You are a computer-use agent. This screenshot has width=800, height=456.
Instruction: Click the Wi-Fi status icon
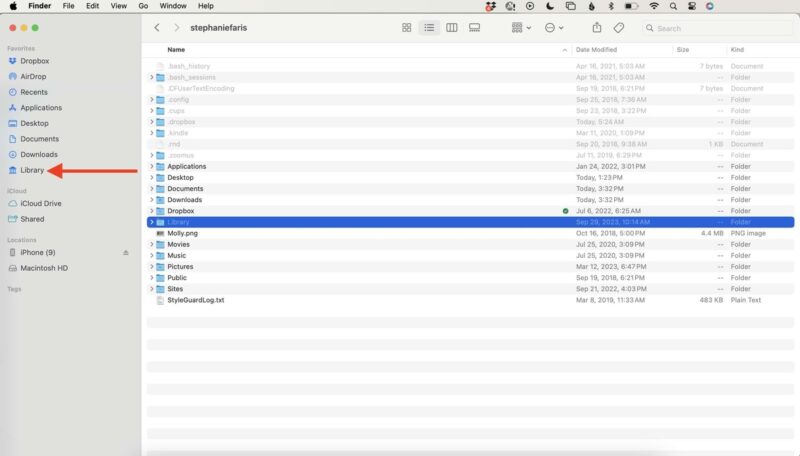point(654,6)
